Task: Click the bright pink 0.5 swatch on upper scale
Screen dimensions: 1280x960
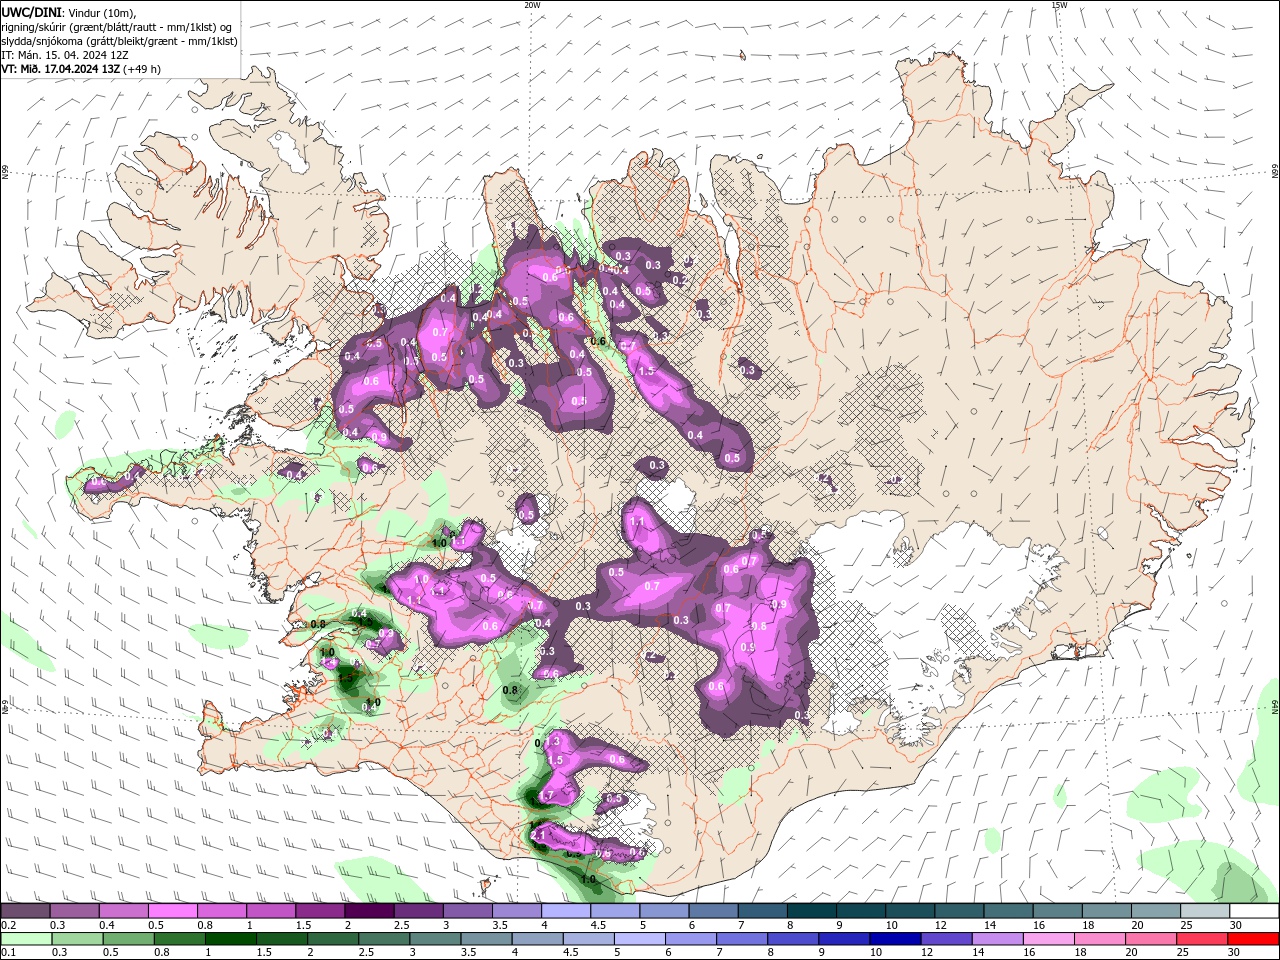Action: [x=172, y=911]
